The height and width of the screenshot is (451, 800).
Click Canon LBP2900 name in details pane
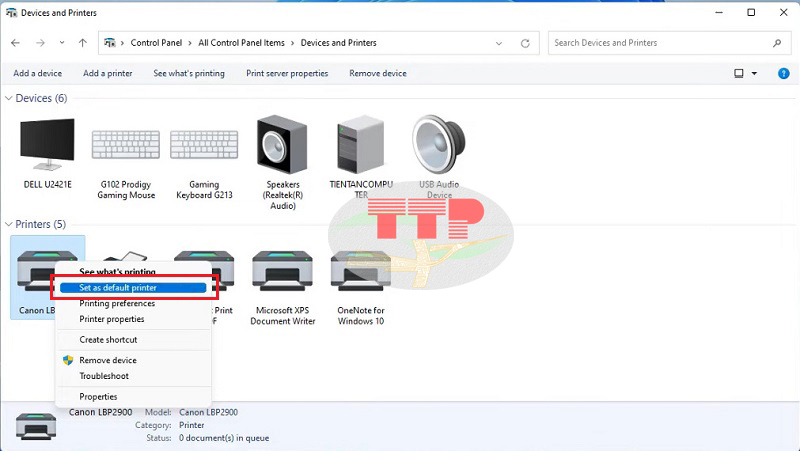point(101,412)
